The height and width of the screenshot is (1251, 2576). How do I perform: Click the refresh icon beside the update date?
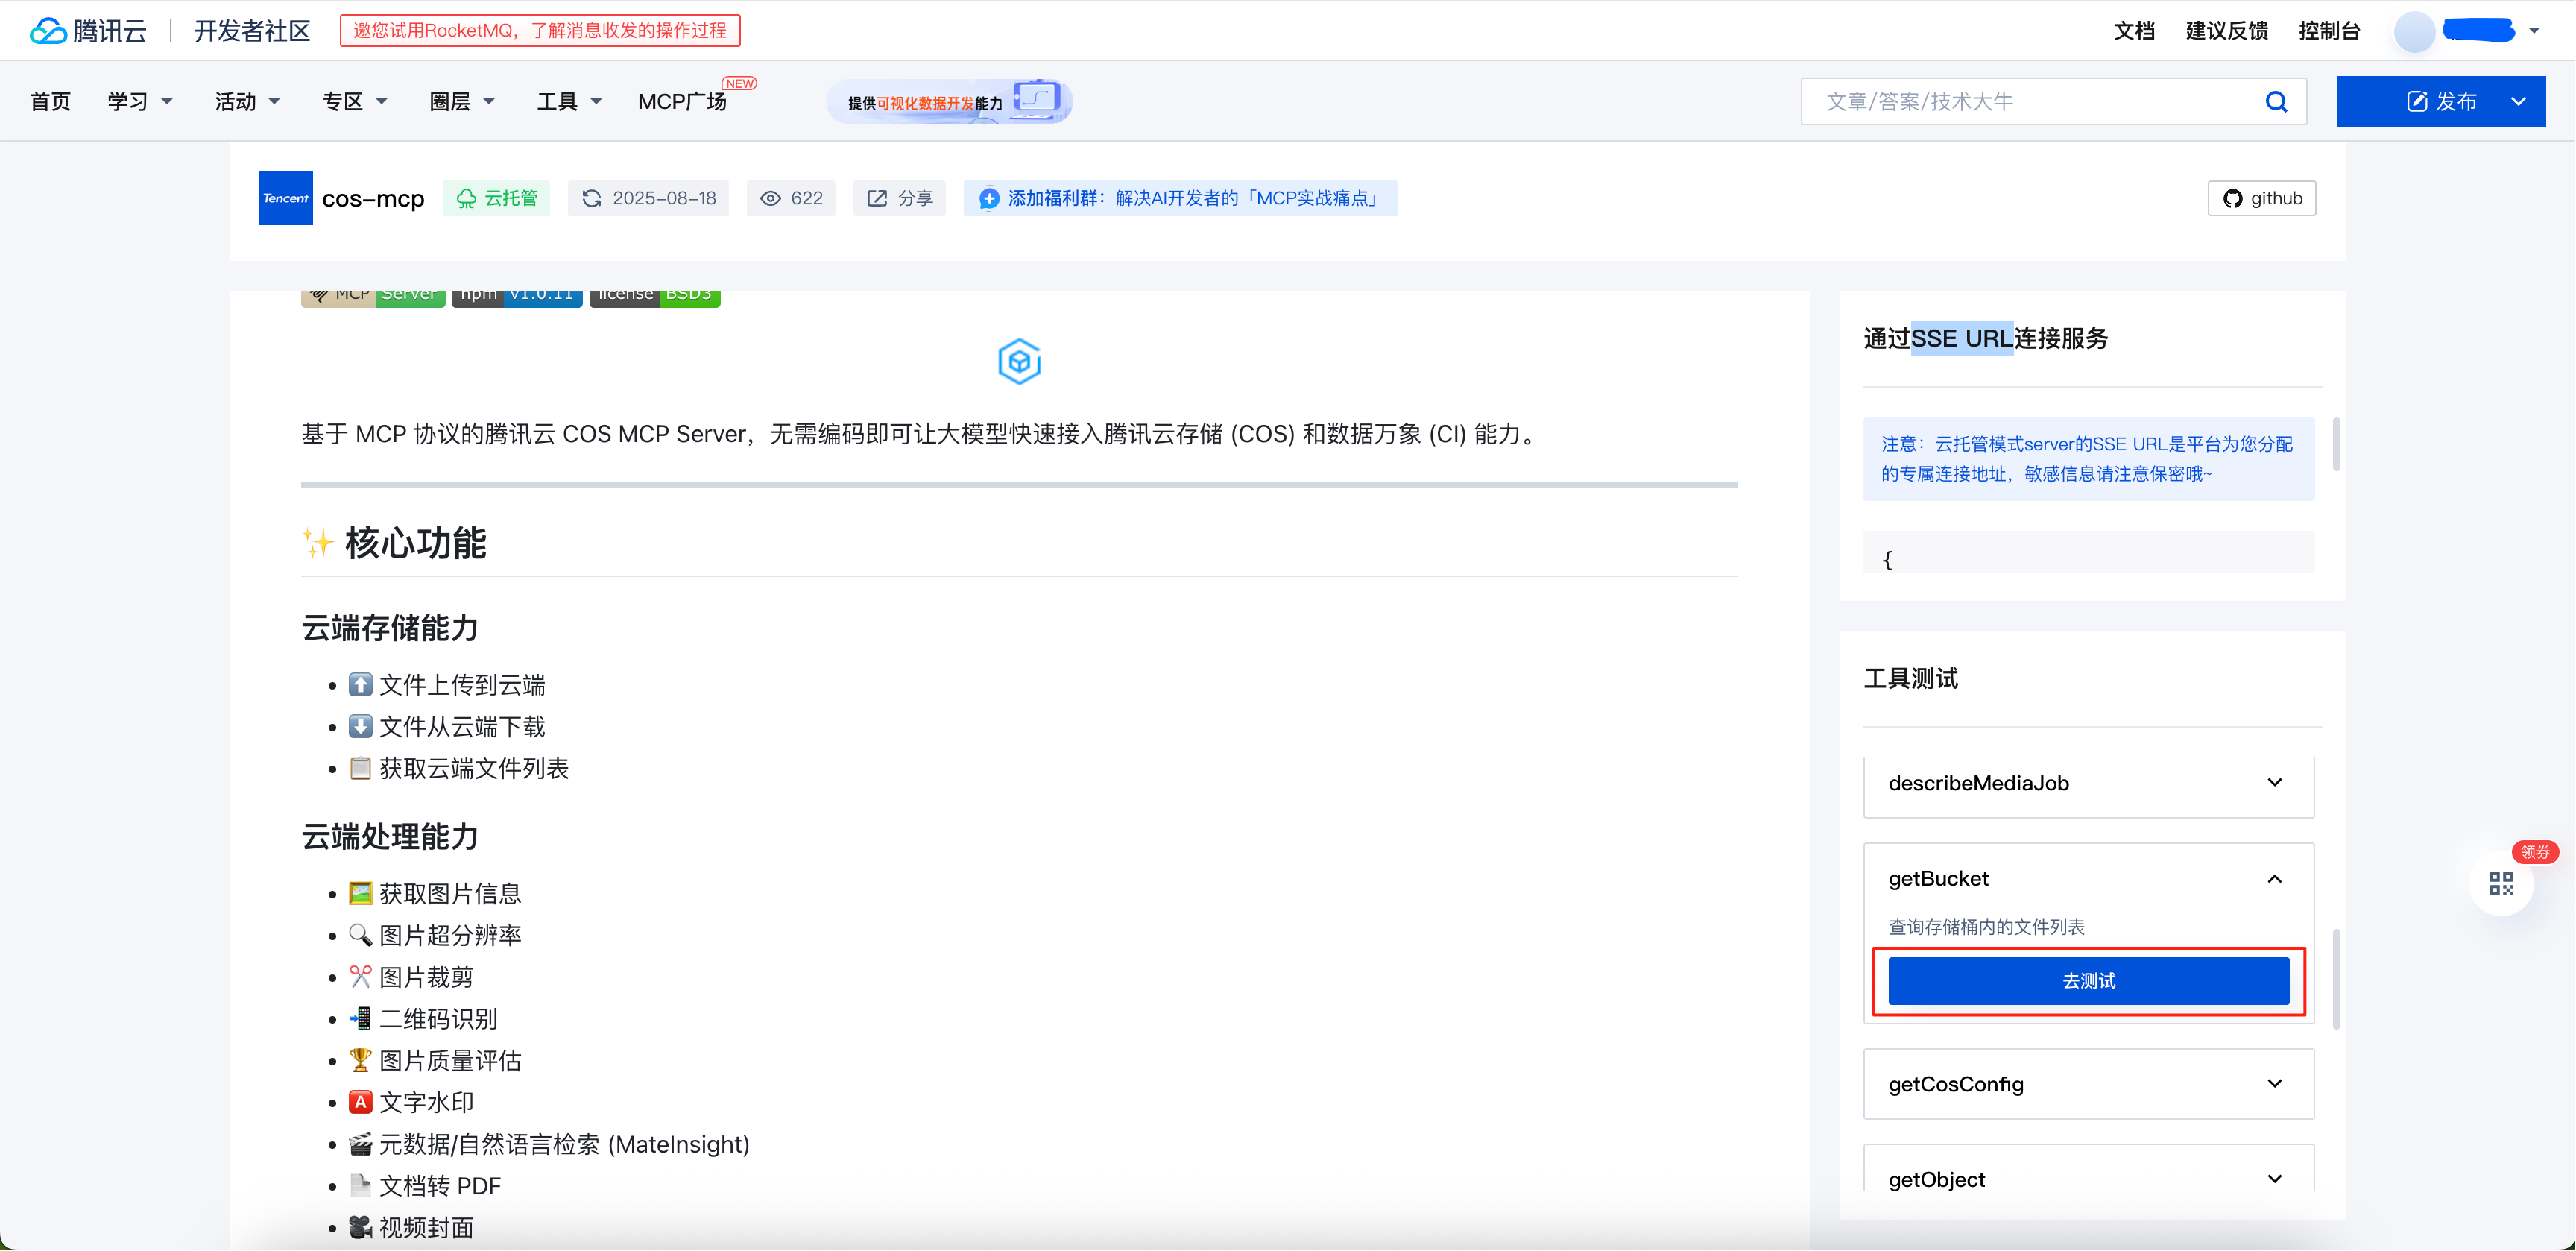tap(591, 198)
